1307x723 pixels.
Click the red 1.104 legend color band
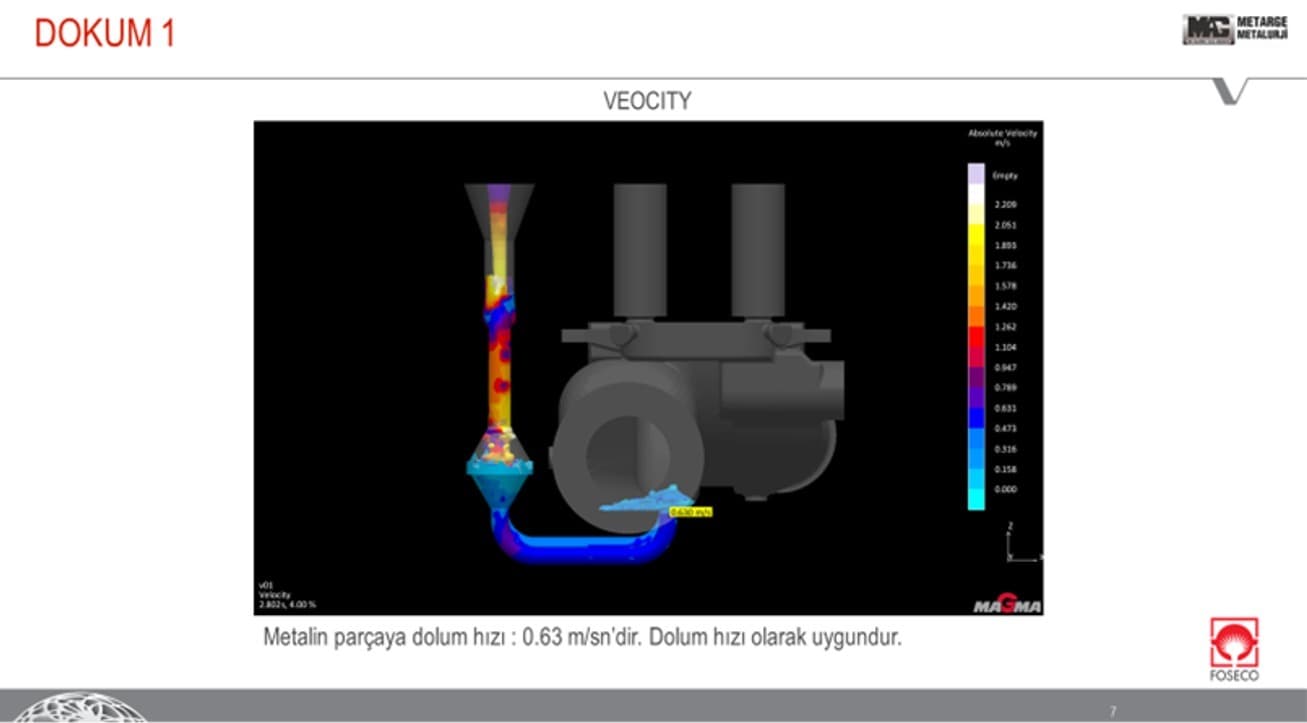(x=976, y=347)
